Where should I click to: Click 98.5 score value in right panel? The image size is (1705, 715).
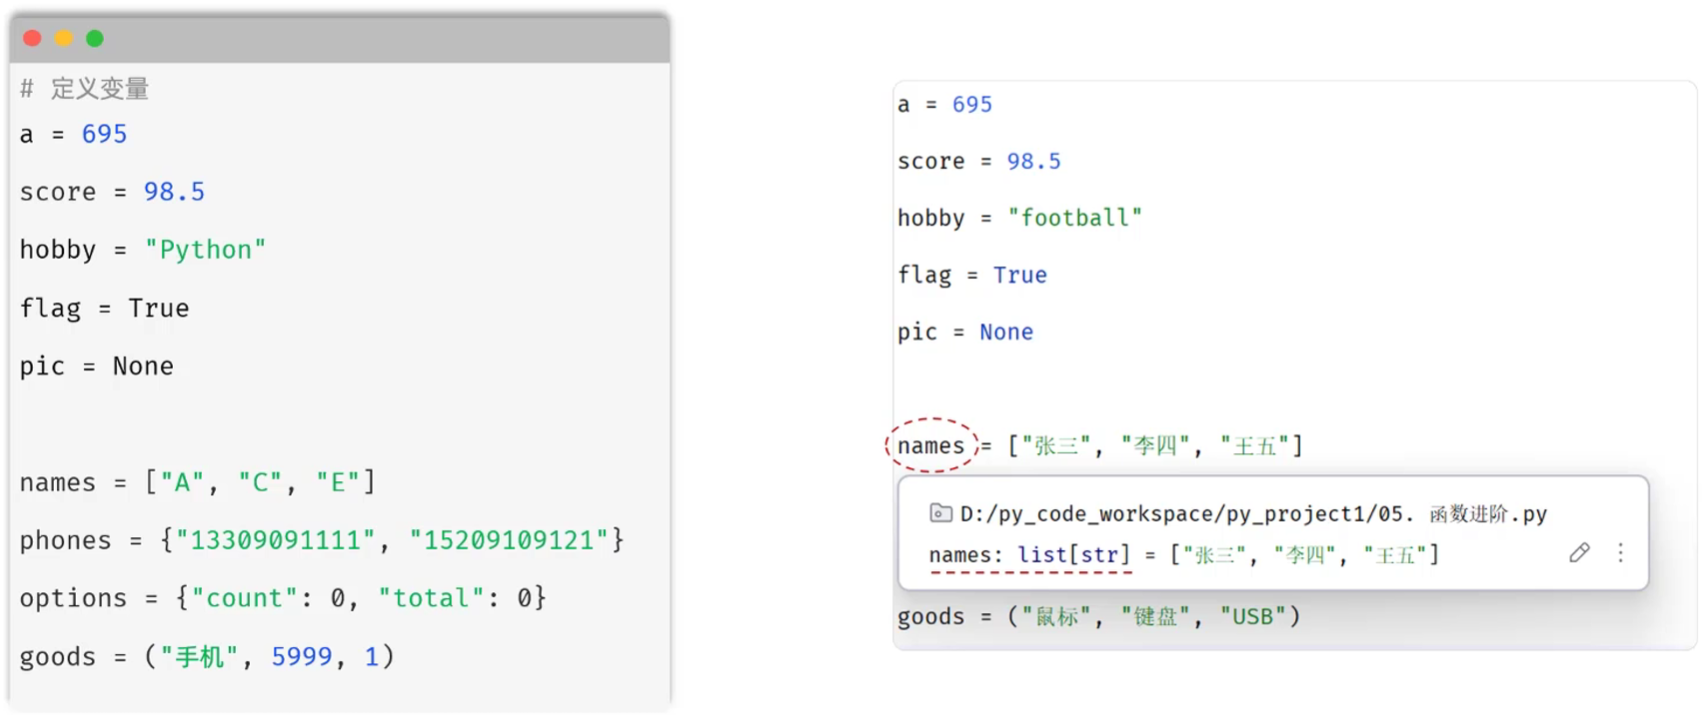[1034, 161]
